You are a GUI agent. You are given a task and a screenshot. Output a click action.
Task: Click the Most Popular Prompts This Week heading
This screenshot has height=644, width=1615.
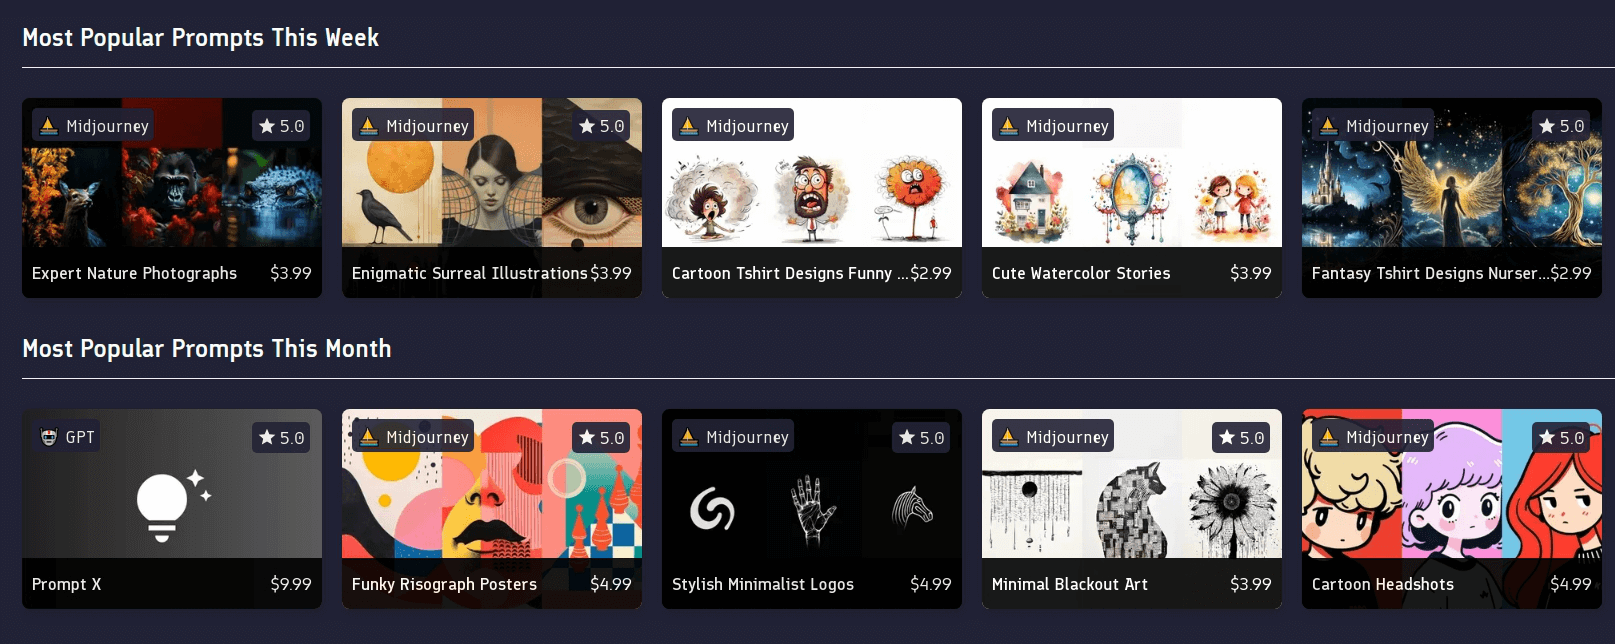(x=201, y=38)
